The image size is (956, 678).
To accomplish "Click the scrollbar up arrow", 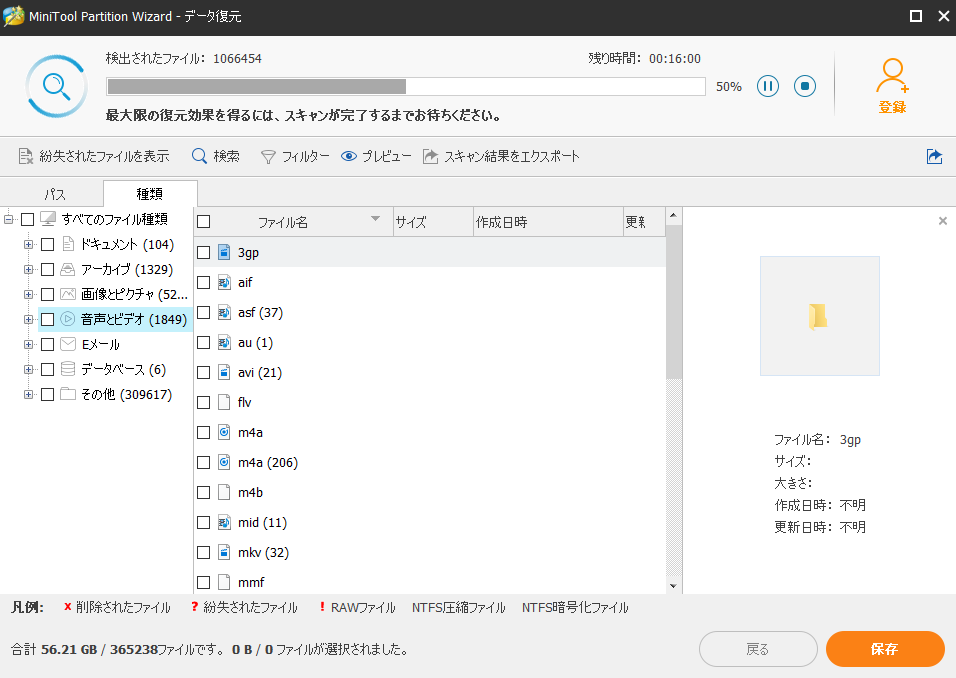I will [x=673, y=215].
